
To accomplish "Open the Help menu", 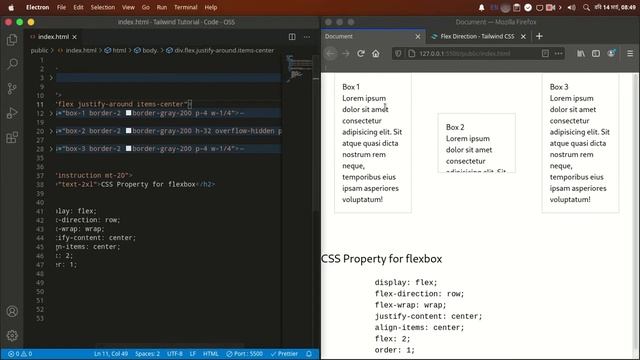I will [x=211, y=7].
